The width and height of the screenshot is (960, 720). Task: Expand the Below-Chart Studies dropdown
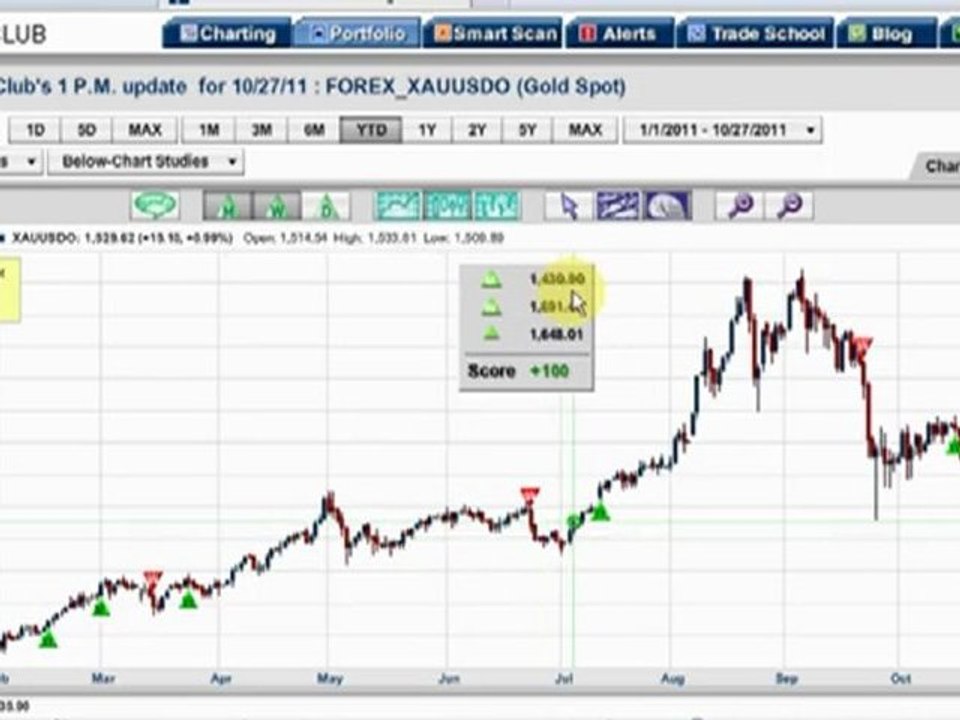pos(146,162)
